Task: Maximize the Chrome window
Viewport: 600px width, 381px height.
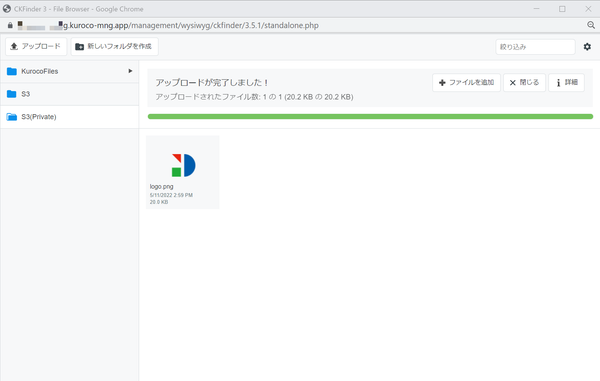Action: pos(562,9)
